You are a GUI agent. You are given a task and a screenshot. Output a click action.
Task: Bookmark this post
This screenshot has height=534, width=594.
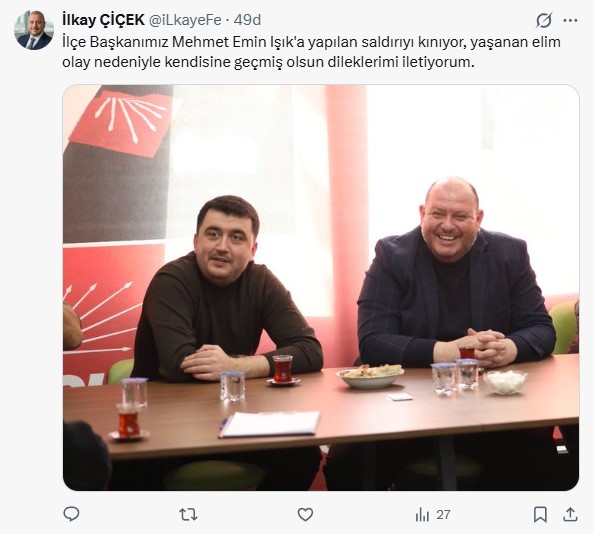pyautogui.click(x=540, y=515)
